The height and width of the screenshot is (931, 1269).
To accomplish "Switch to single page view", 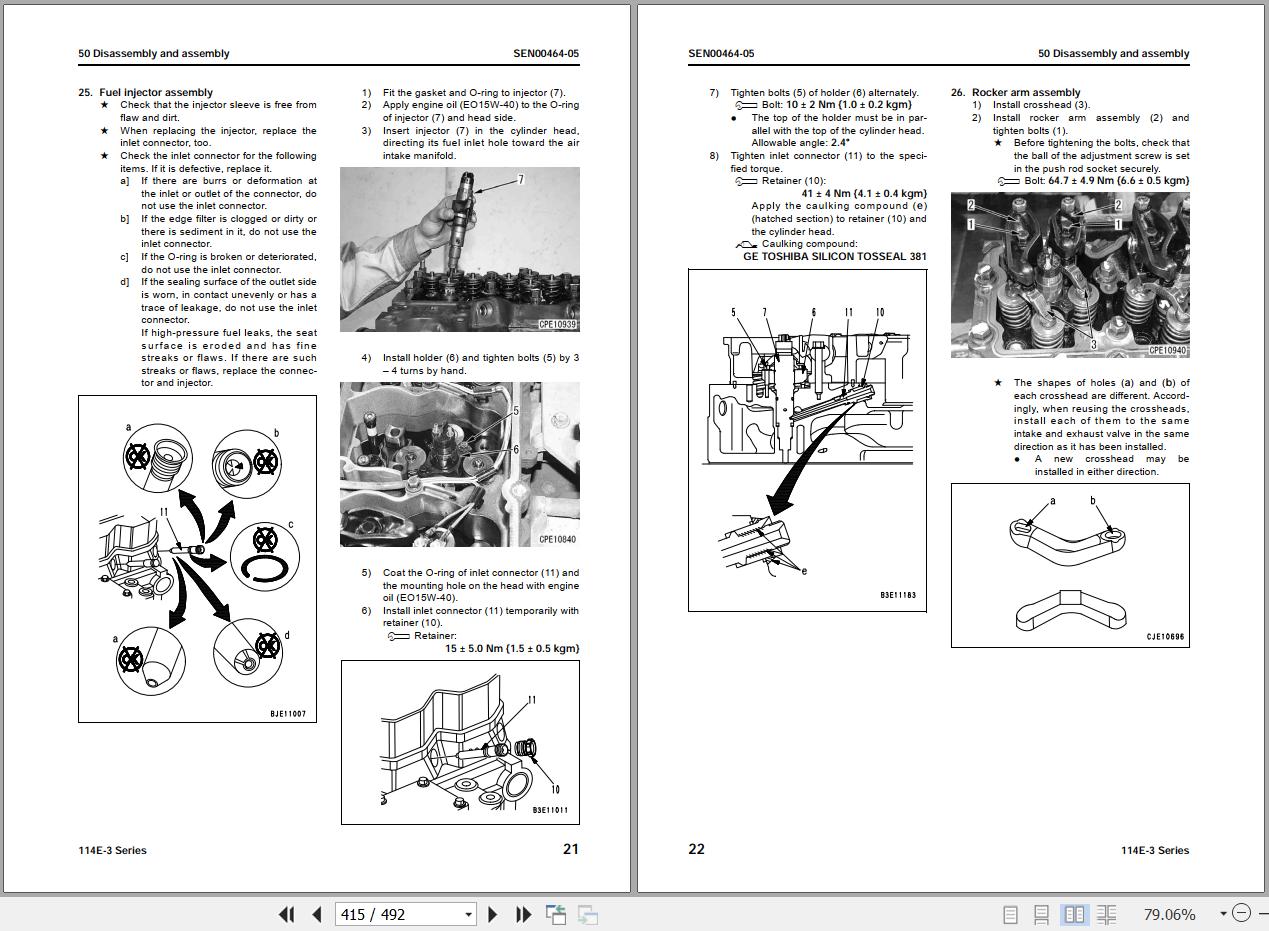I will tap(1010, 914).
